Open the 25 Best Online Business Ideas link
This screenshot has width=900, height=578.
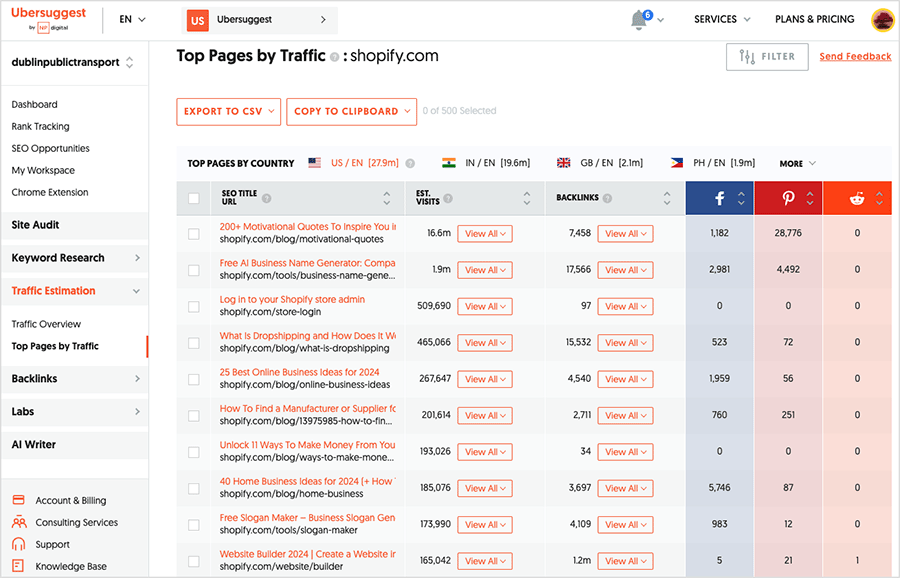299,372
